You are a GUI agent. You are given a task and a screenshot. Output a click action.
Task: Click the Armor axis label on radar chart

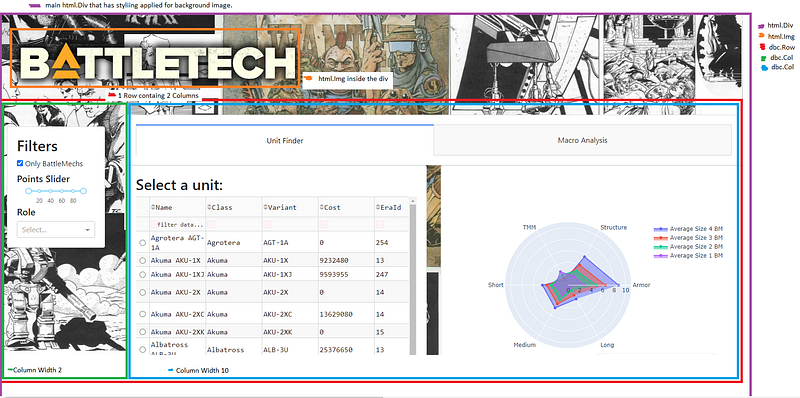[641, 285]
